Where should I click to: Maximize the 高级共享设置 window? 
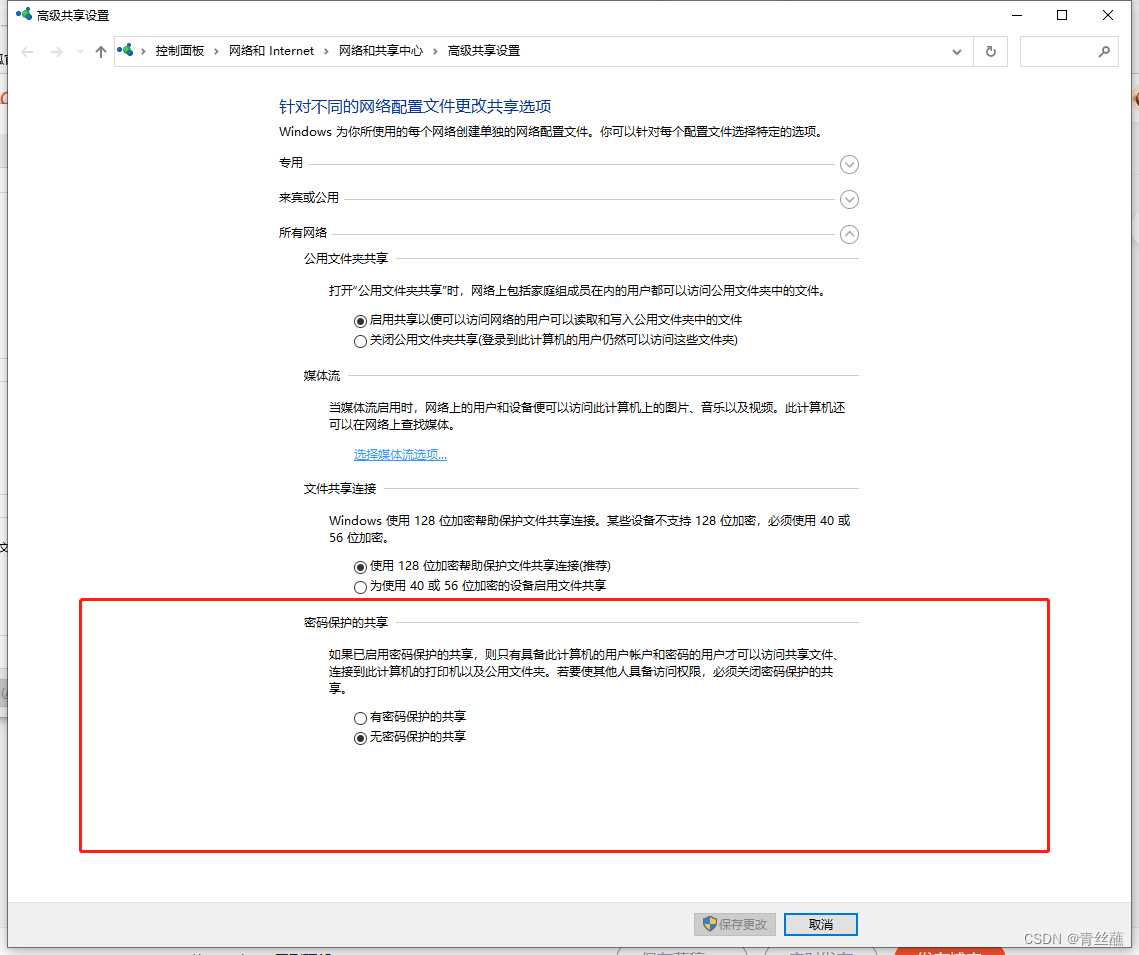click(x=1062, y=15)
